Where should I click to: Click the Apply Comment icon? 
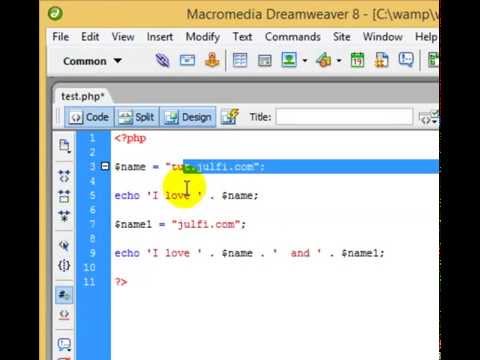64,344
